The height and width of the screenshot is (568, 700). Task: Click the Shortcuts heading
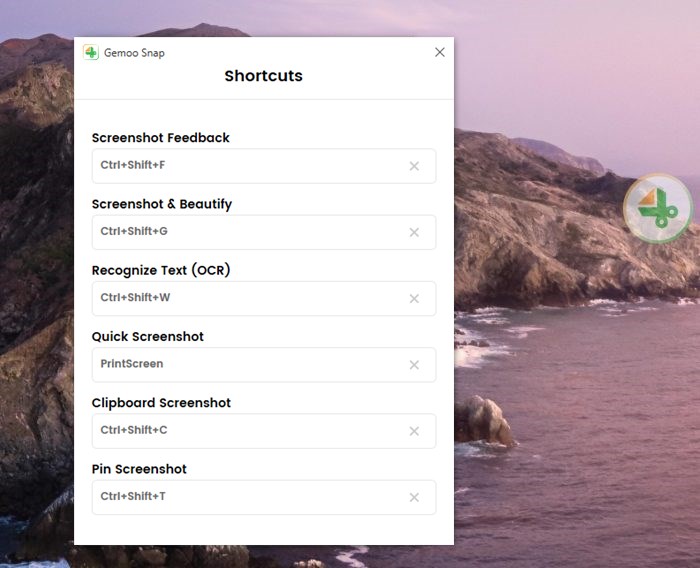coord(263,75)
